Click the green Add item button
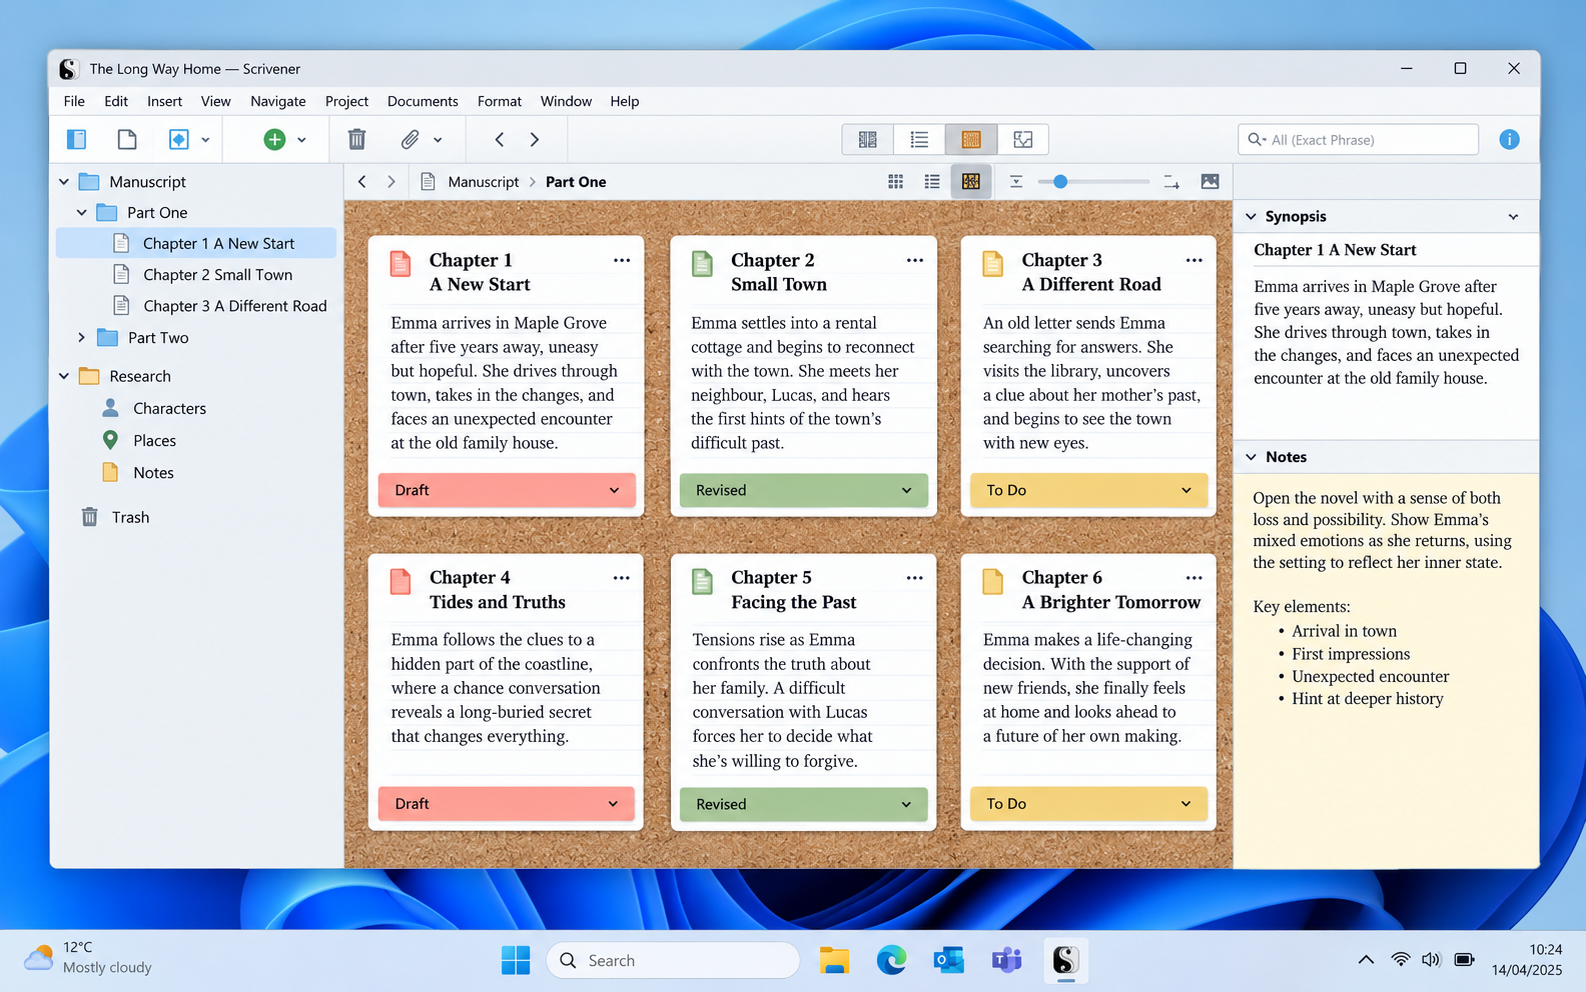This screenshot has height=992, width=1586. [x=274, y=139]
